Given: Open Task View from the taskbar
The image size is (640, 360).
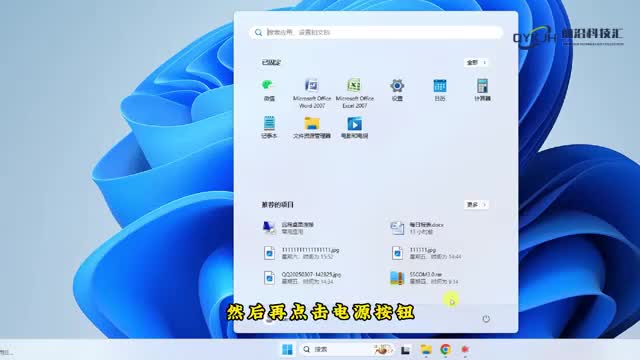Looking at the screenshot, I should 405,350.
